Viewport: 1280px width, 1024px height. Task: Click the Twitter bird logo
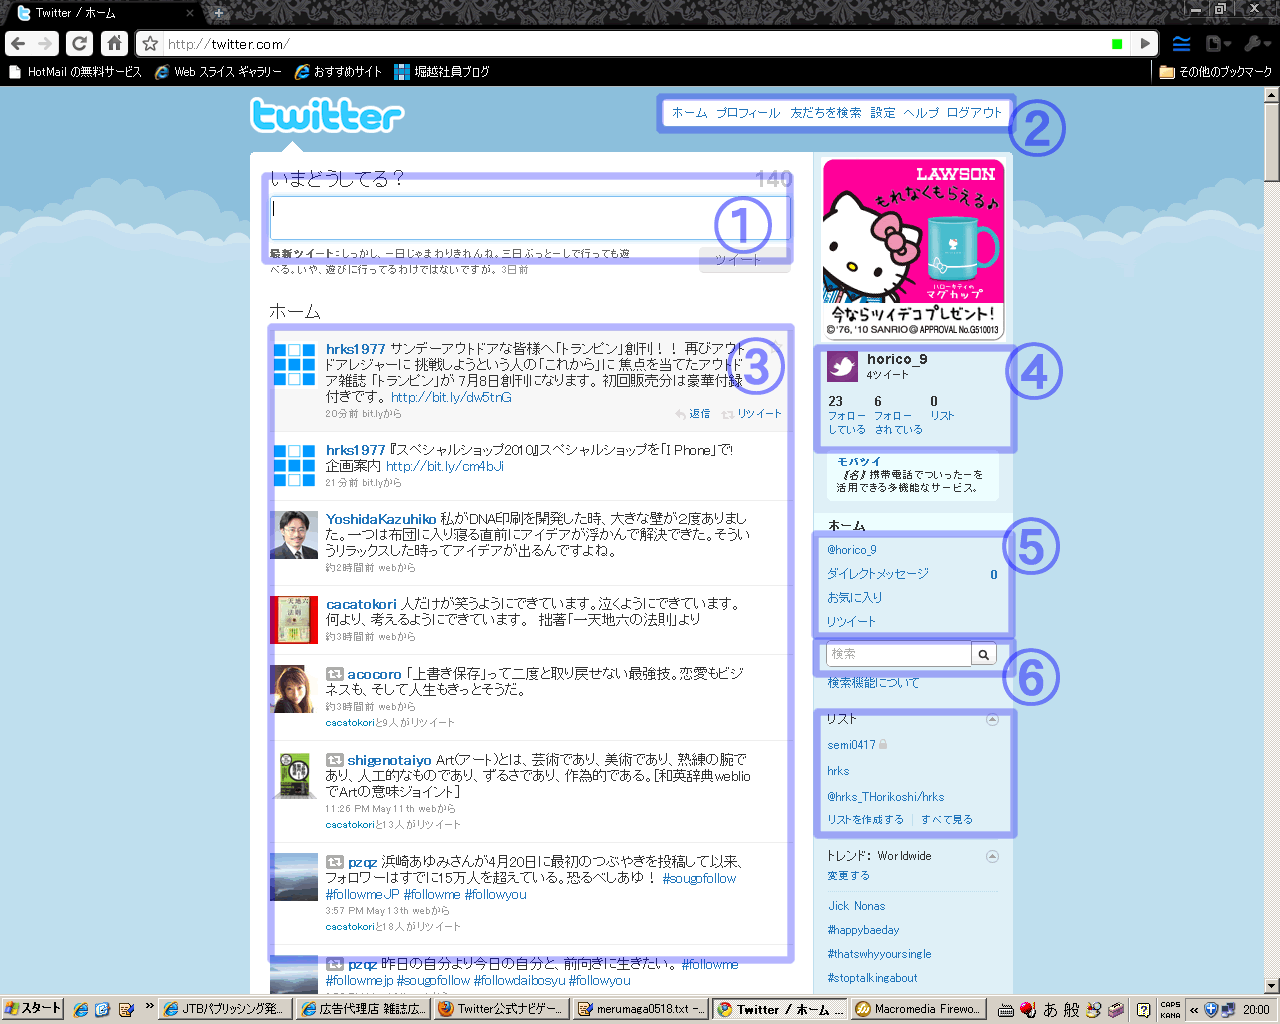(x=326, y=116)
